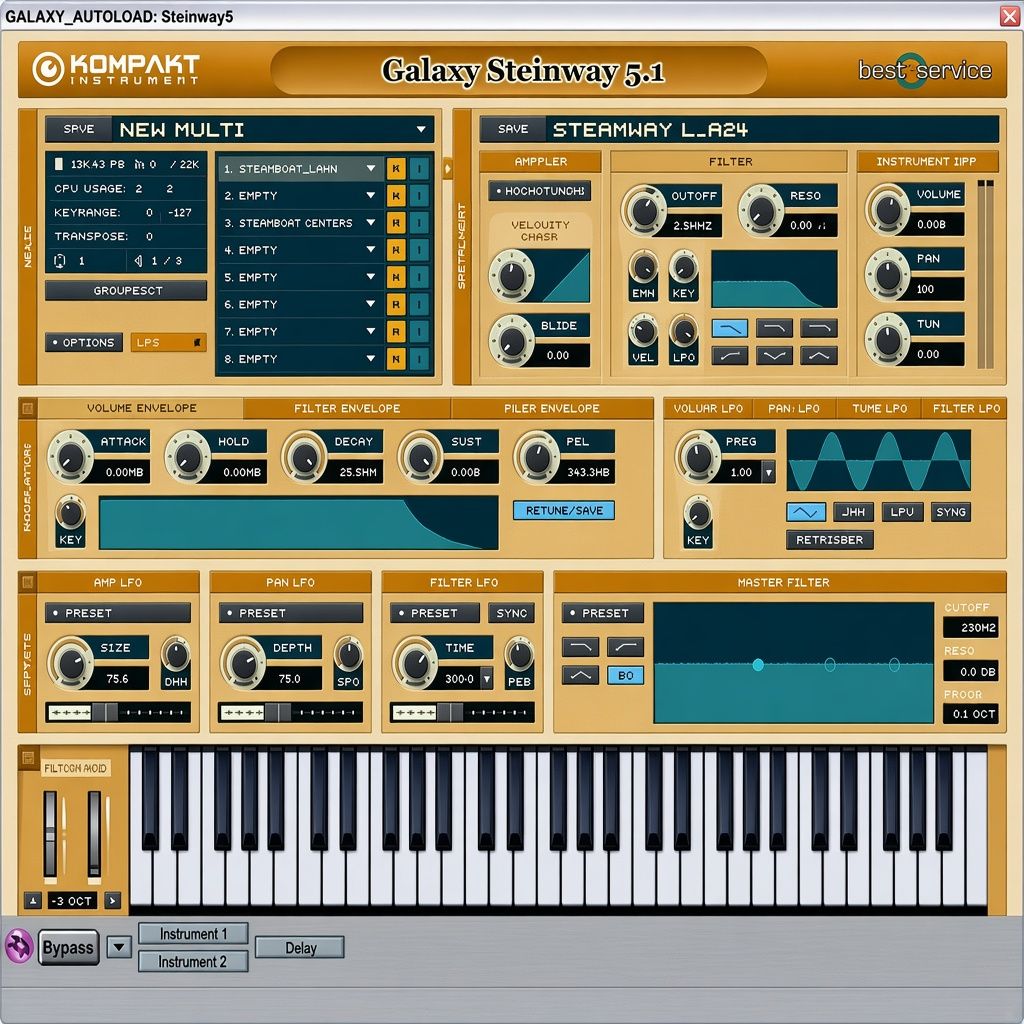1024x1024 pixels.
Task: Click the VOLUME knob in instrument section
Action: click(888, 210)
